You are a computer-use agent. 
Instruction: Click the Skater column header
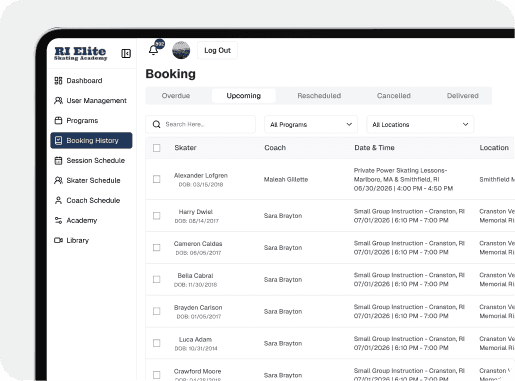coord(185,148)
